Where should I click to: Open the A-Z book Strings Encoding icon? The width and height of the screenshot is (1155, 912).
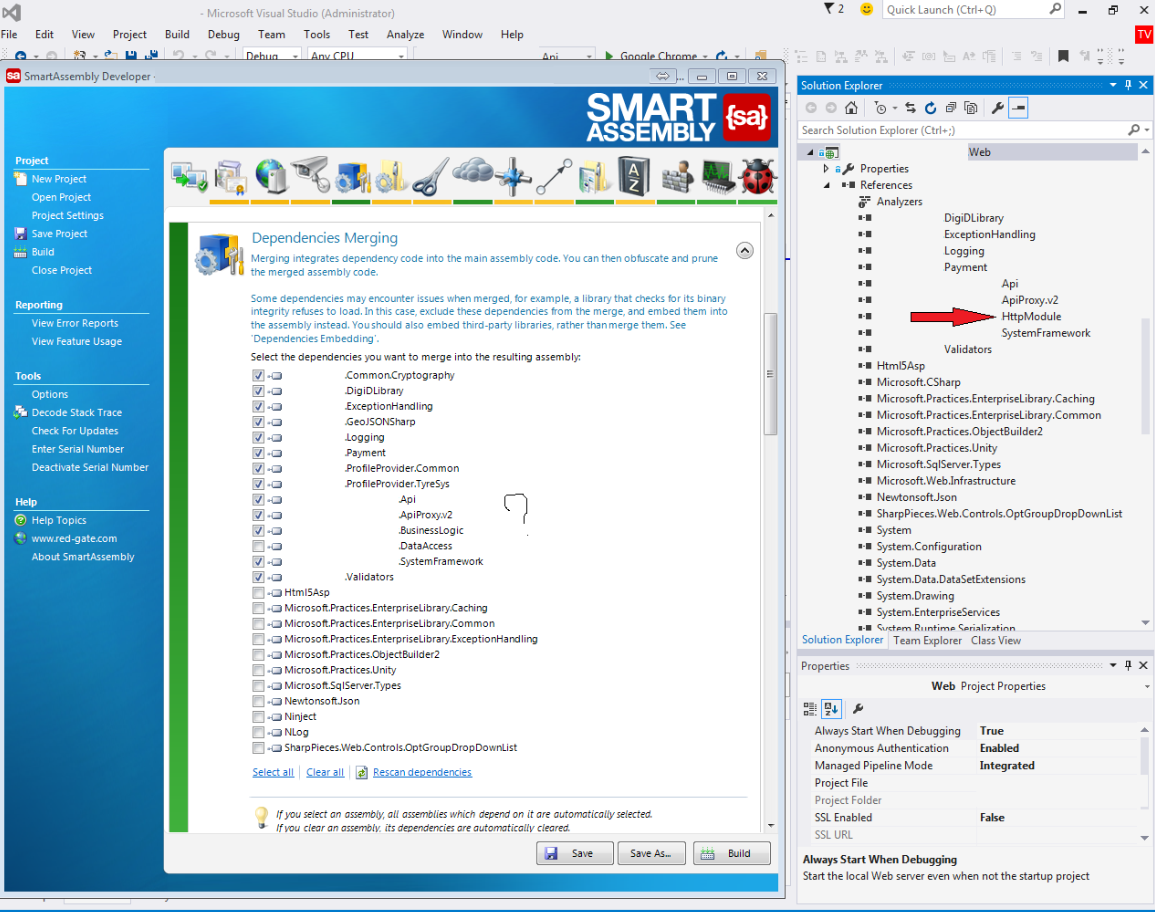point(633,176)
